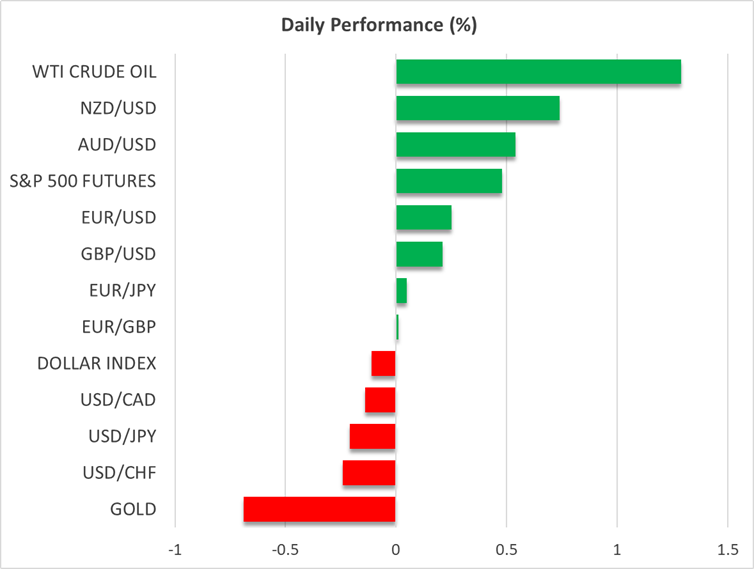754x569 pixels.
Task: Select the EUR/USD green bar
Action: (423, 217)
